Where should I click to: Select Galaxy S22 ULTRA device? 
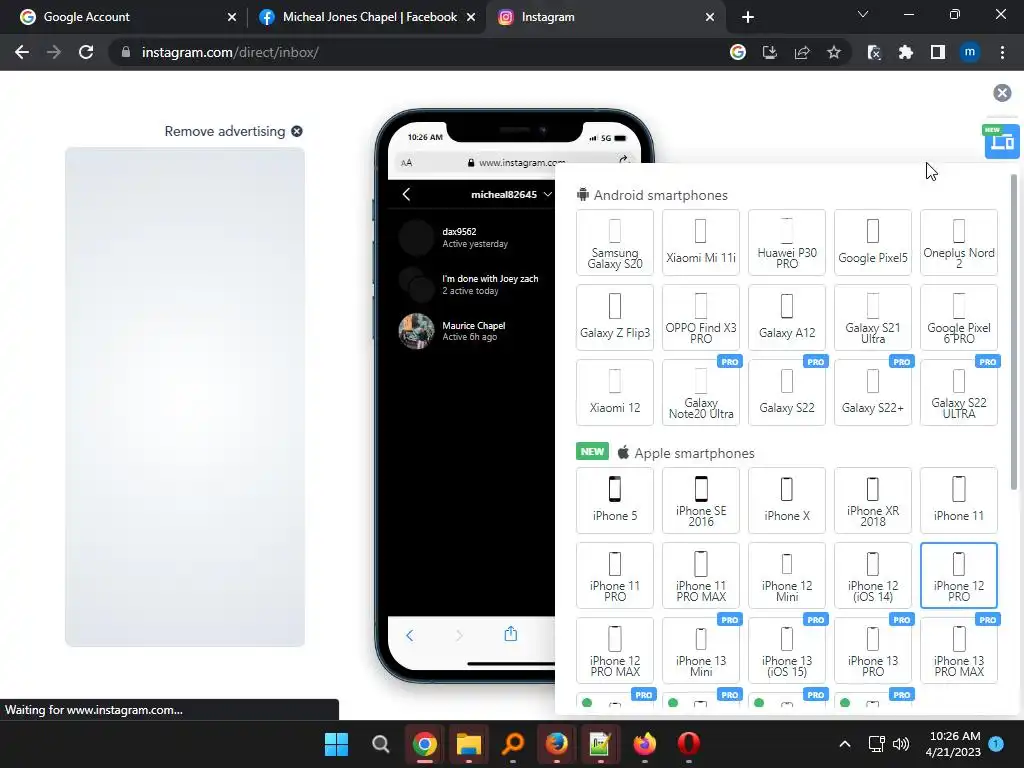pos(959,392)
